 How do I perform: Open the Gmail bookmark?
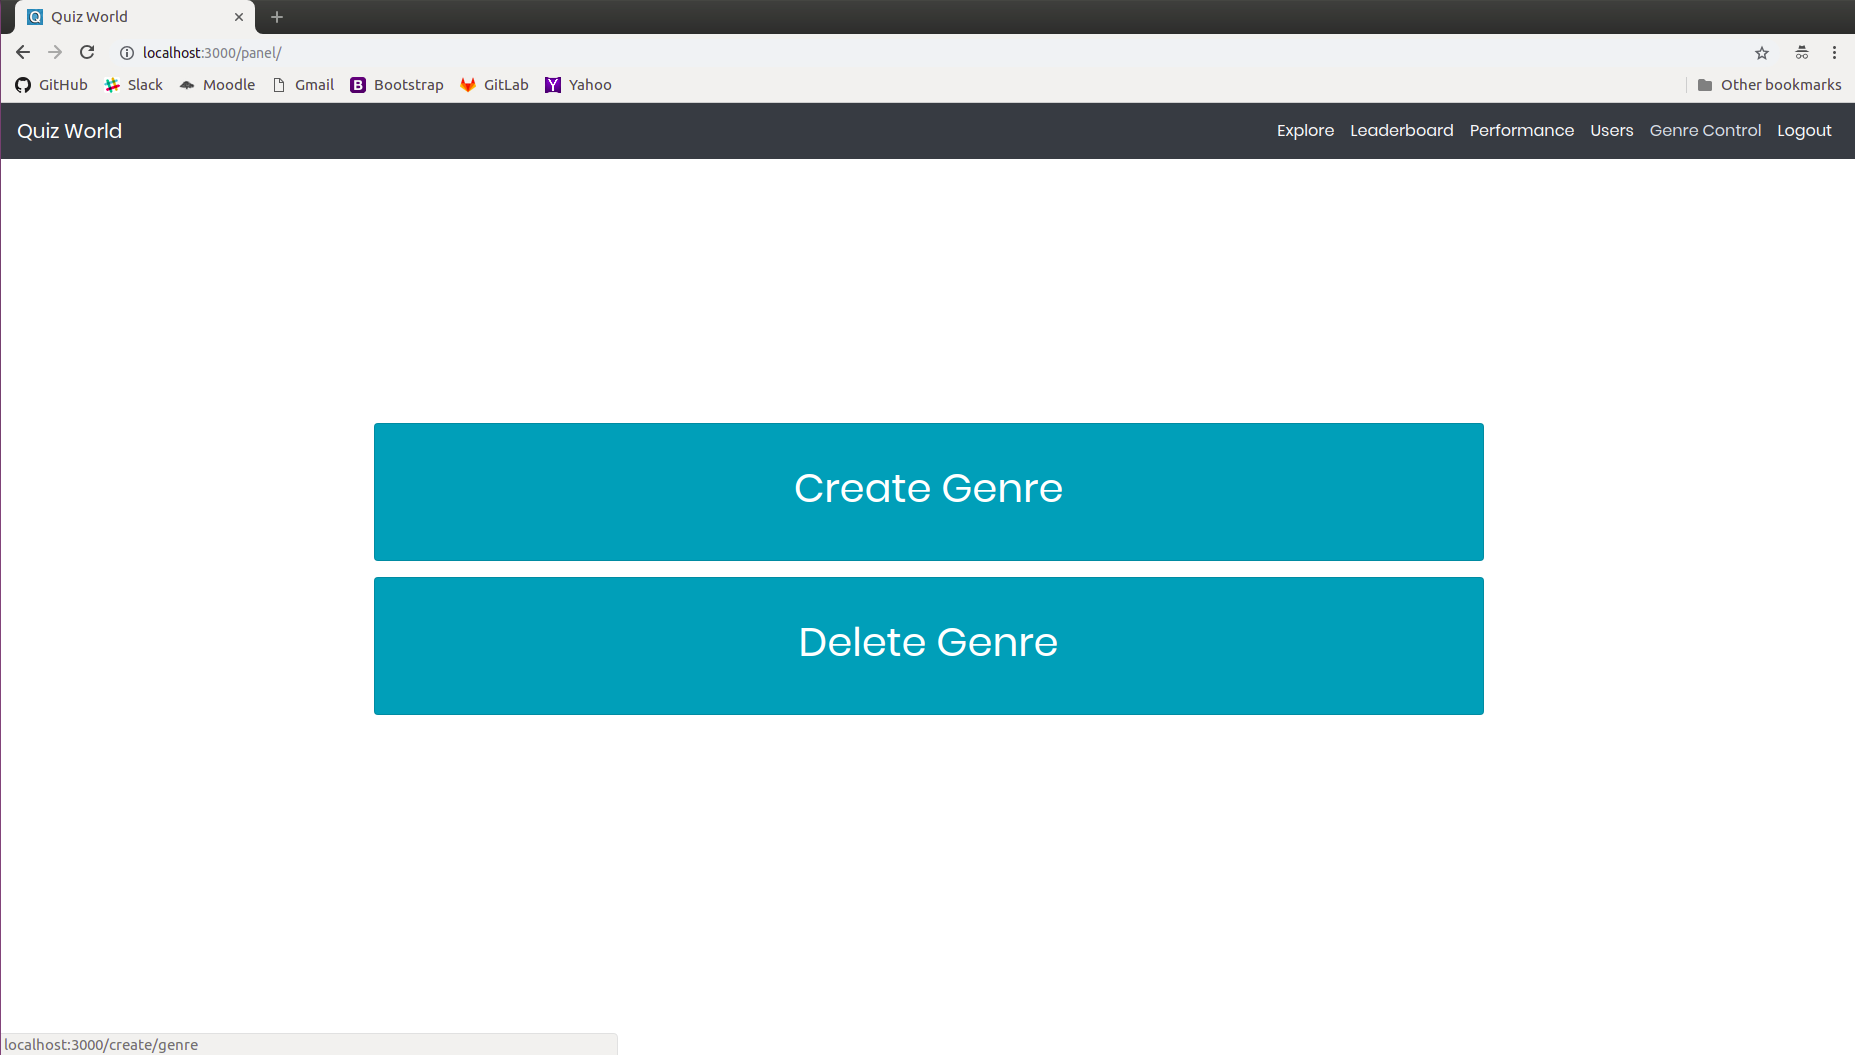point(303,85)
